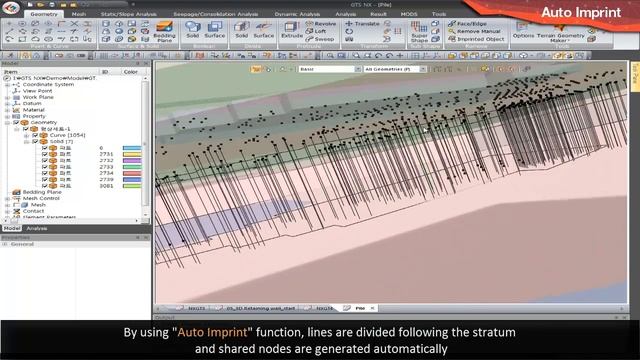
Task: Open the Seepage/Consolidation Analysis ribbon tab
Action: [216, 14]
